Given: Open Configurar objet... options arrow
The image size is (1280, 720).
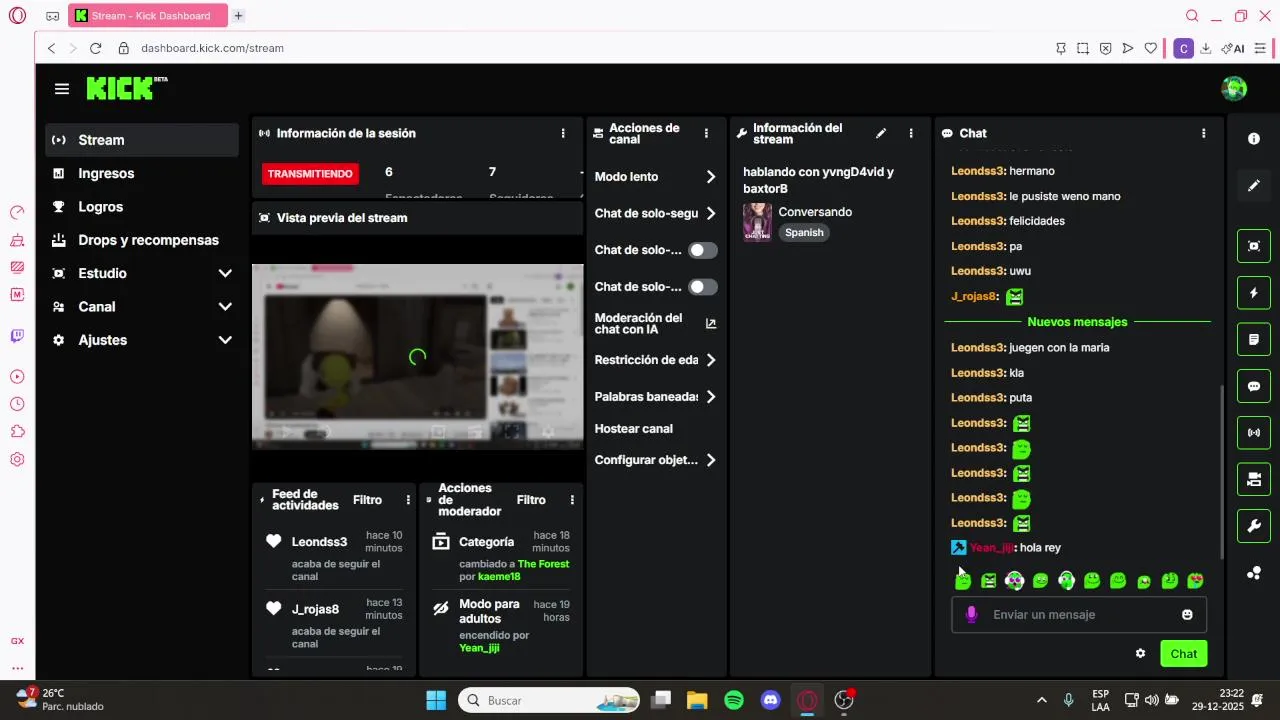Looking at the screenshot, I should click(x=711, y=460).
